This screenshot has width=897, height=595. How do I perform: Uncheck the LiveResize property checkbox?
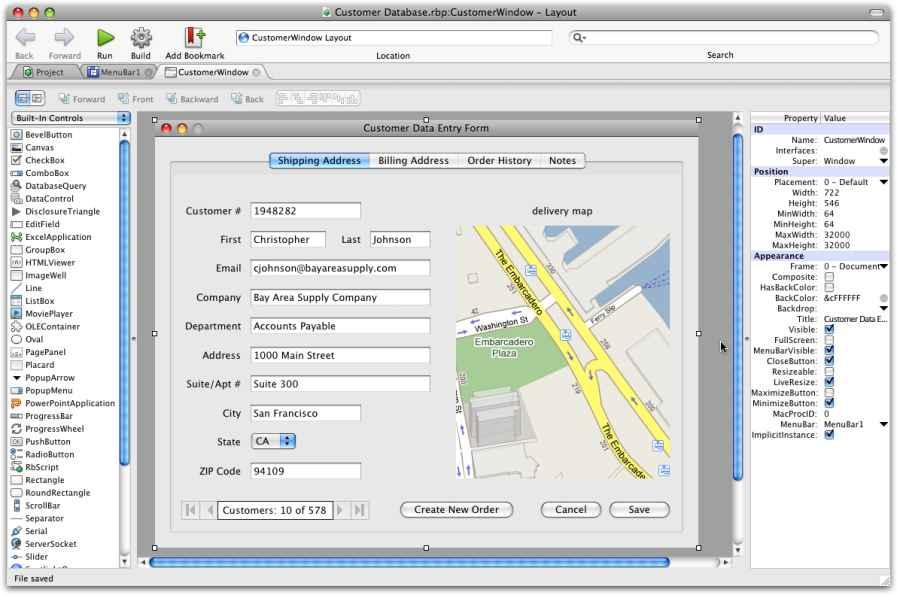828,382
